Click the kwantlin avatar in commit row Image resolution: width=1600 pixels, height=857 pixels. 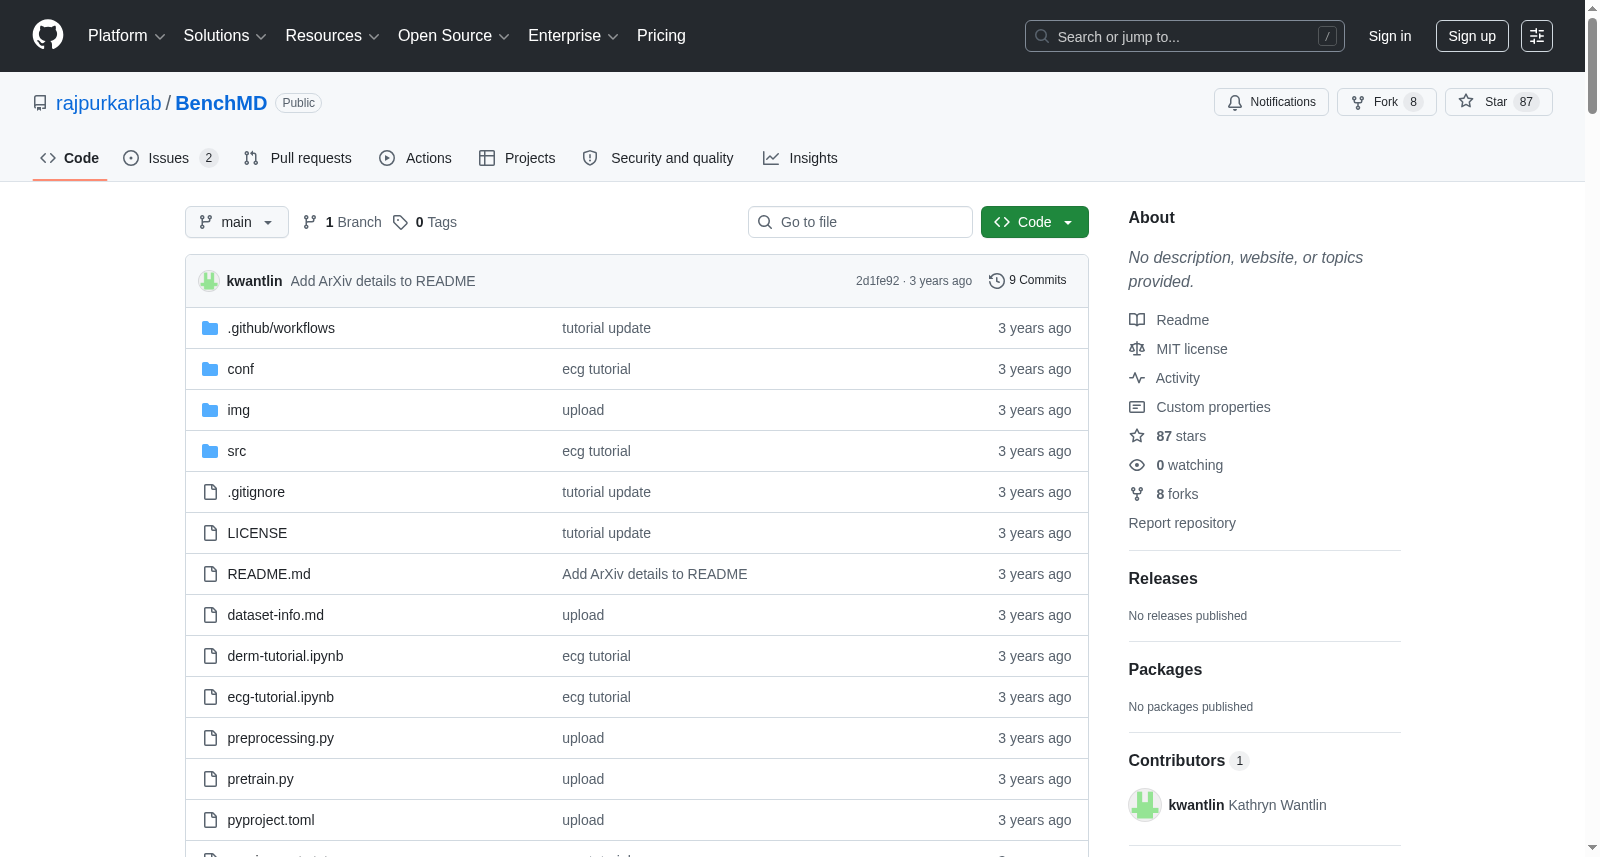[x=209, y=281]
